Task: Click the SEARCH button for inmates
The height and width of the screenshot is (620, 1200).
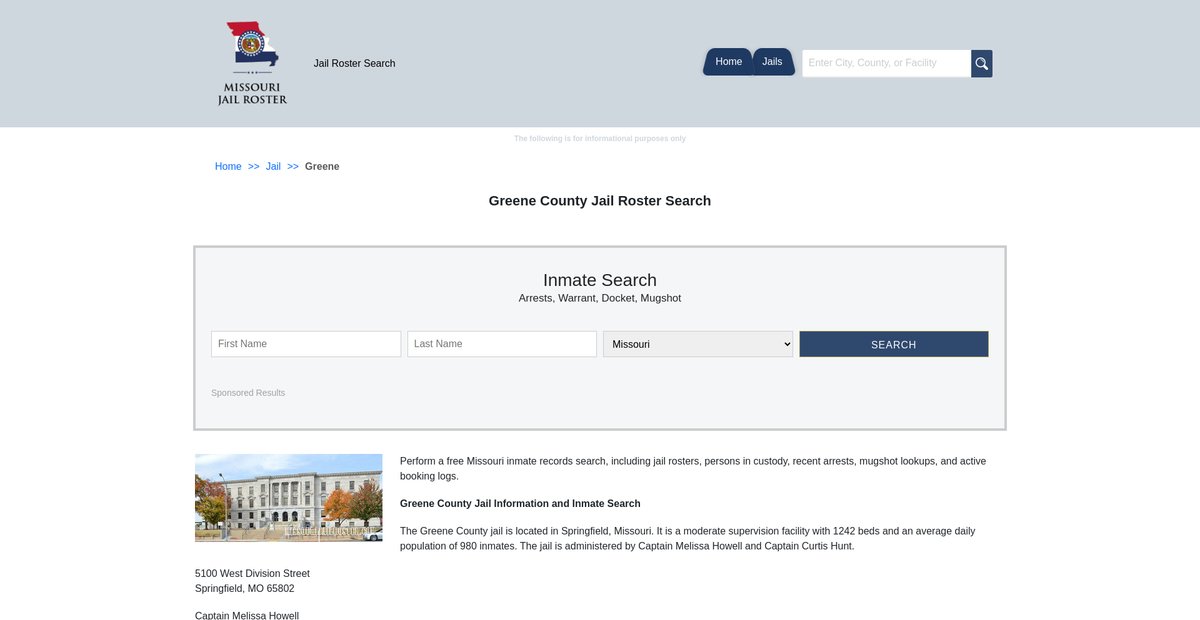Action: pyautogui.click(x=894, y=344)
